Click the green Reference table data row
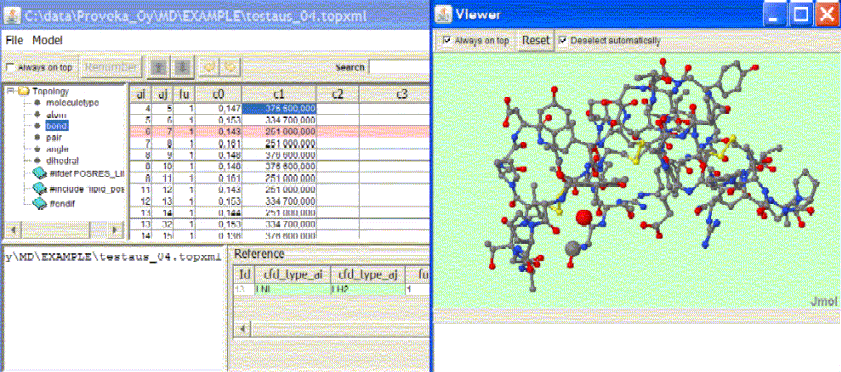The image size is (841, 372). 332,289
